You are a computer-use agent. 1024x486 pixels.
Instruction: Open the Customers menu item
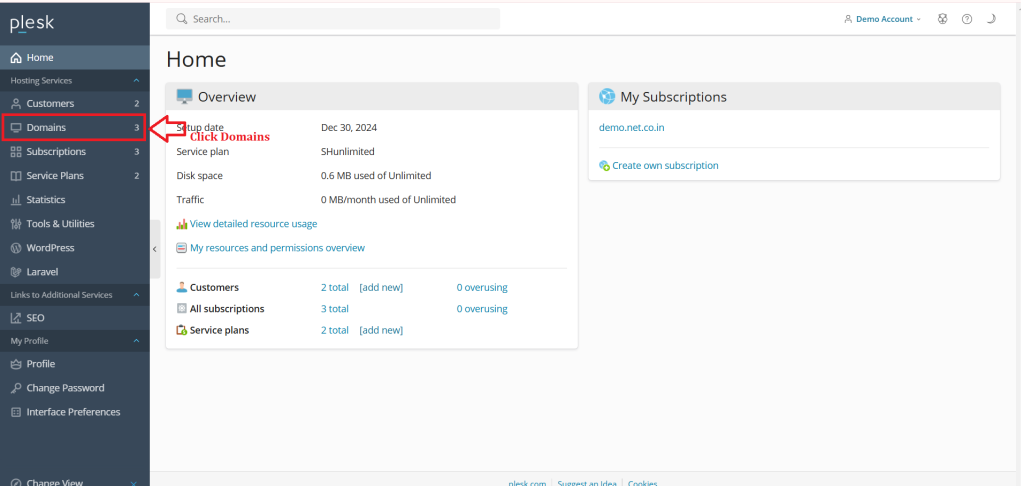(x=74, y=103)
